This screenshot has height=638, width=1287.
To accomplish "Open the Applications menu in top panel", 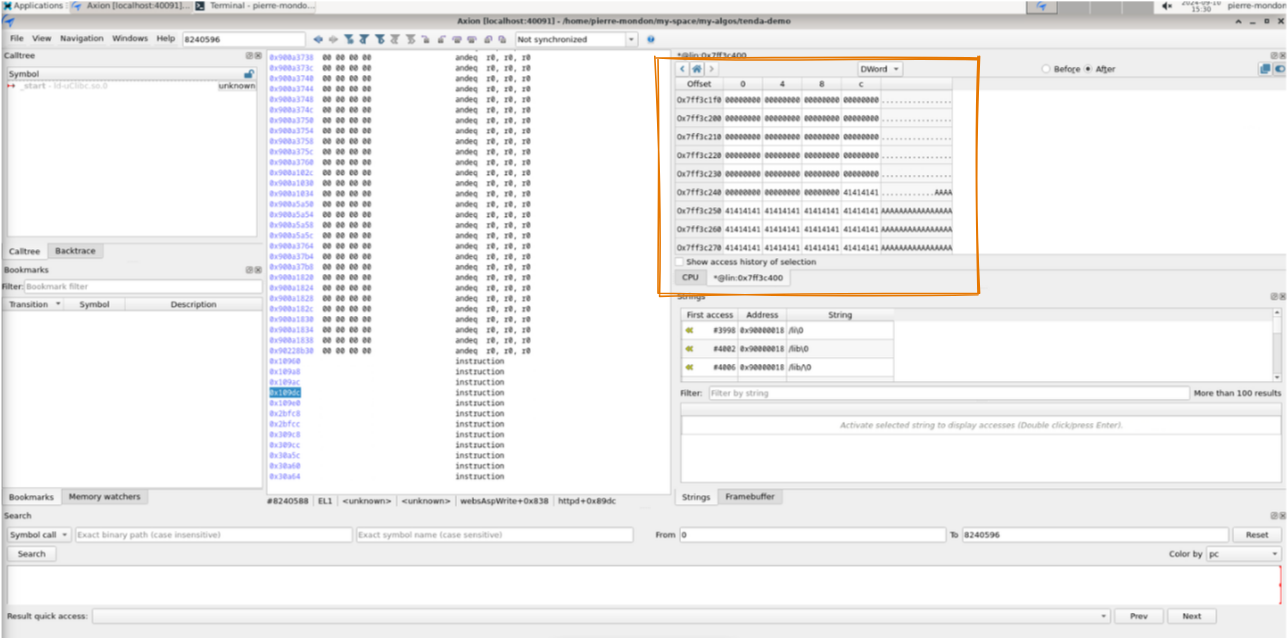I will [x=33, y=6].
